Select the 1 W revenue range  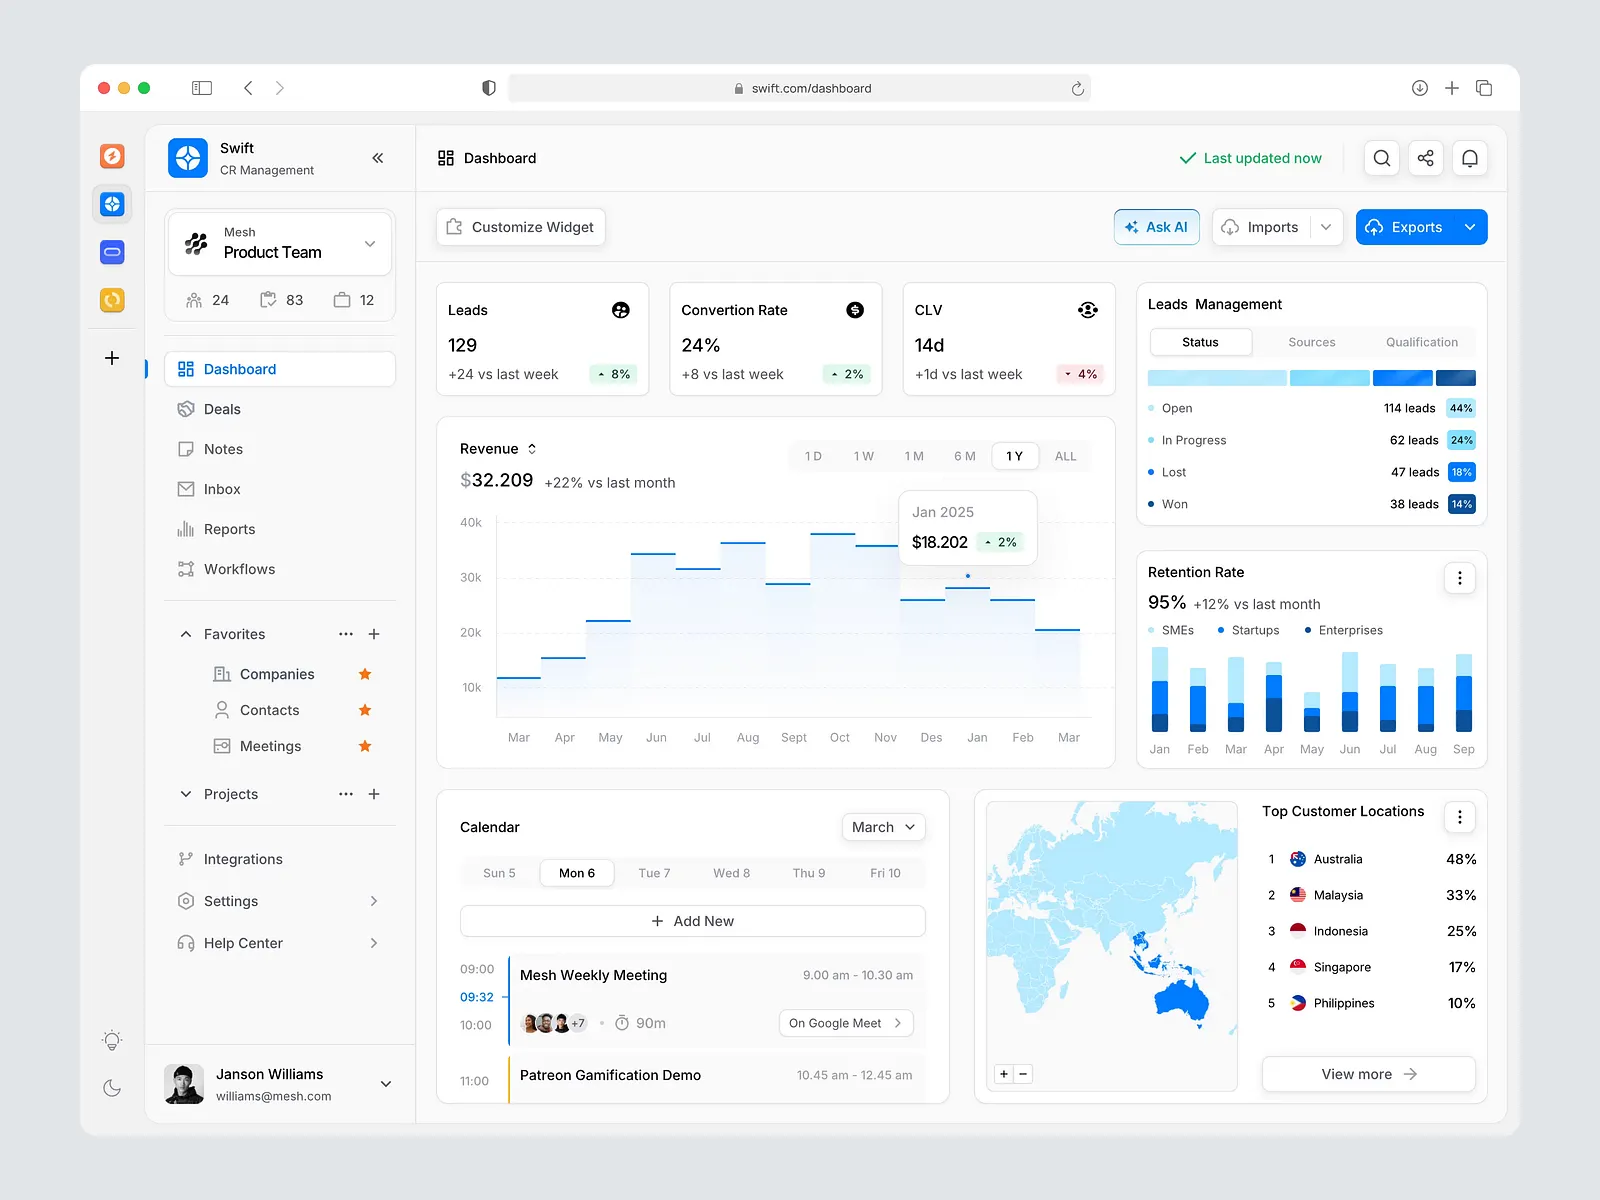864,456
